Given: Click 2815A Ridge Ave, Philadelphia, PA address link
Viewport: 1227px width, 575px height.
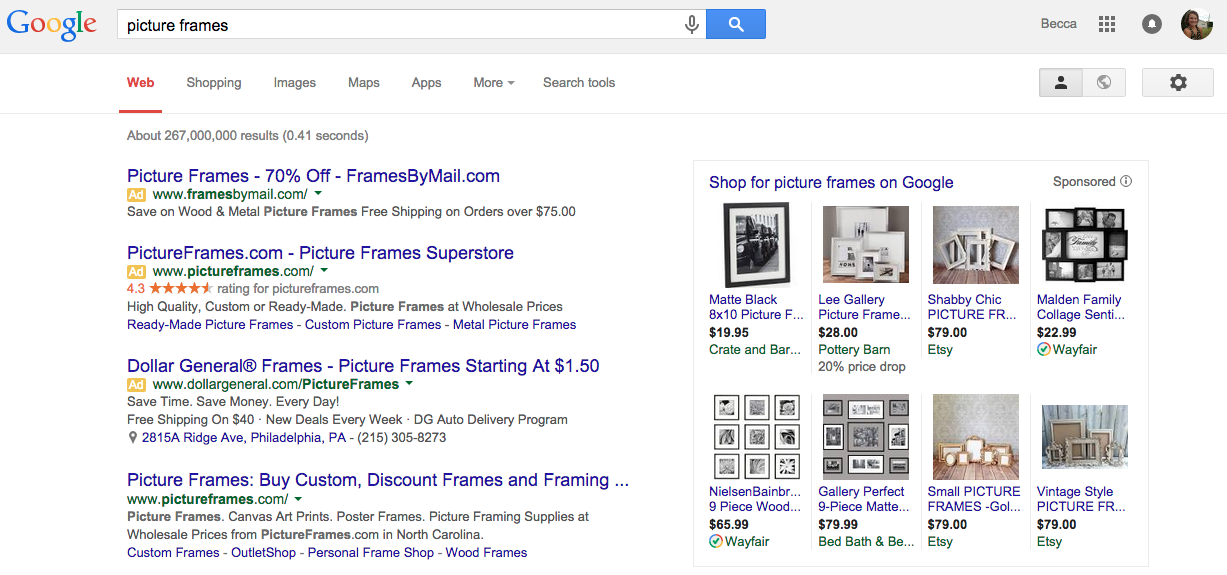Looking at the screenshot, I should tap(244, 438).
